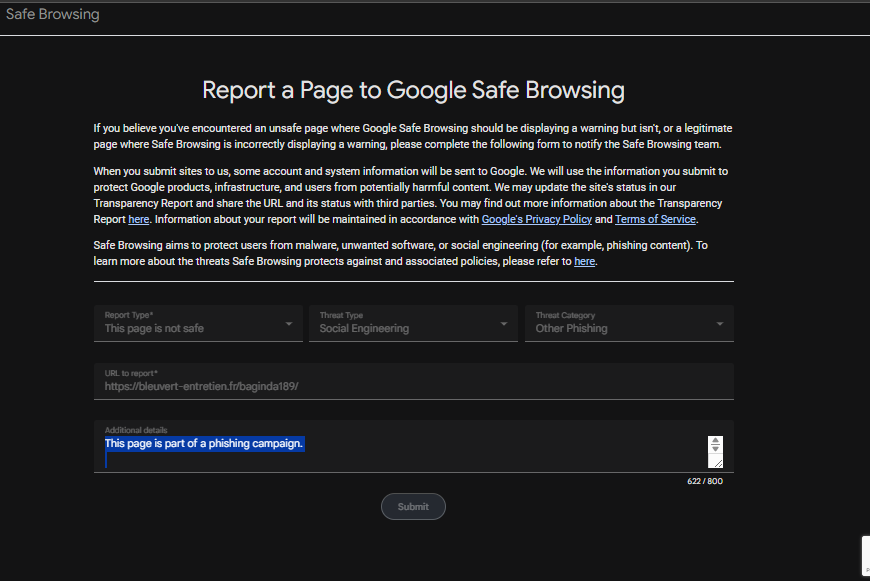
Task: Open the Terms of Service link
Action: coord(655,219)
